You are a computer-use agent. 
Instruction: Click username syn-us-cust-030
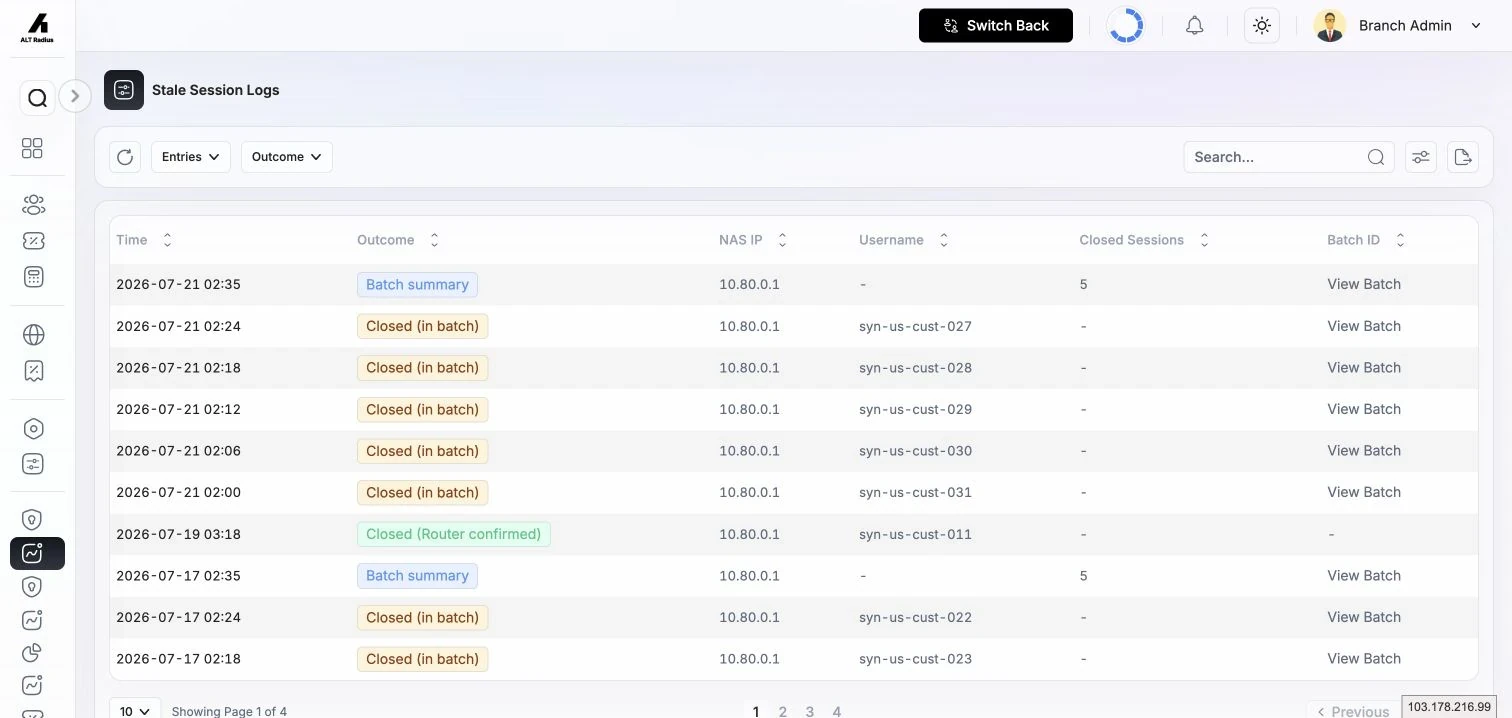915,451
